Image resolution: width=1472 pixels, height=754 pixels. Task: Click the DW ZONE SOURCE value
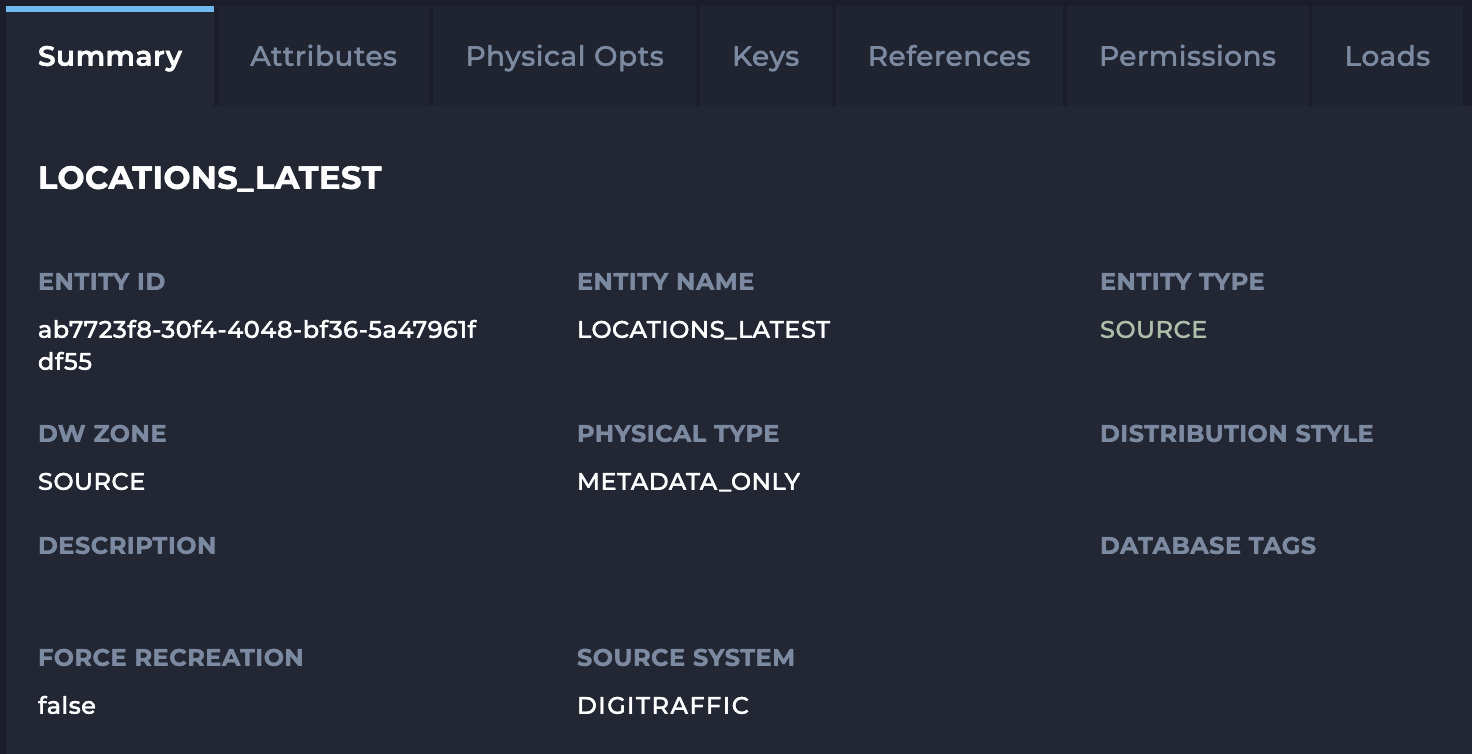pos(91,481)
